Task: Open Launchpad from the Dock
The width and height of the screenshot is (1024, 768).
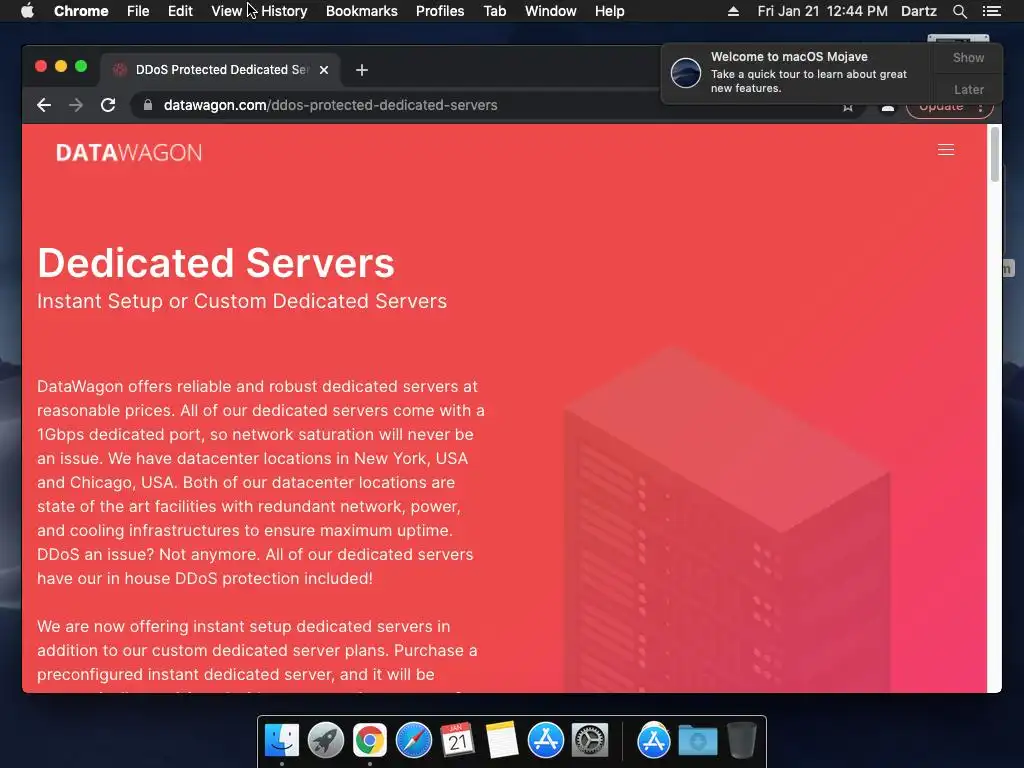Action: [326, 741]
